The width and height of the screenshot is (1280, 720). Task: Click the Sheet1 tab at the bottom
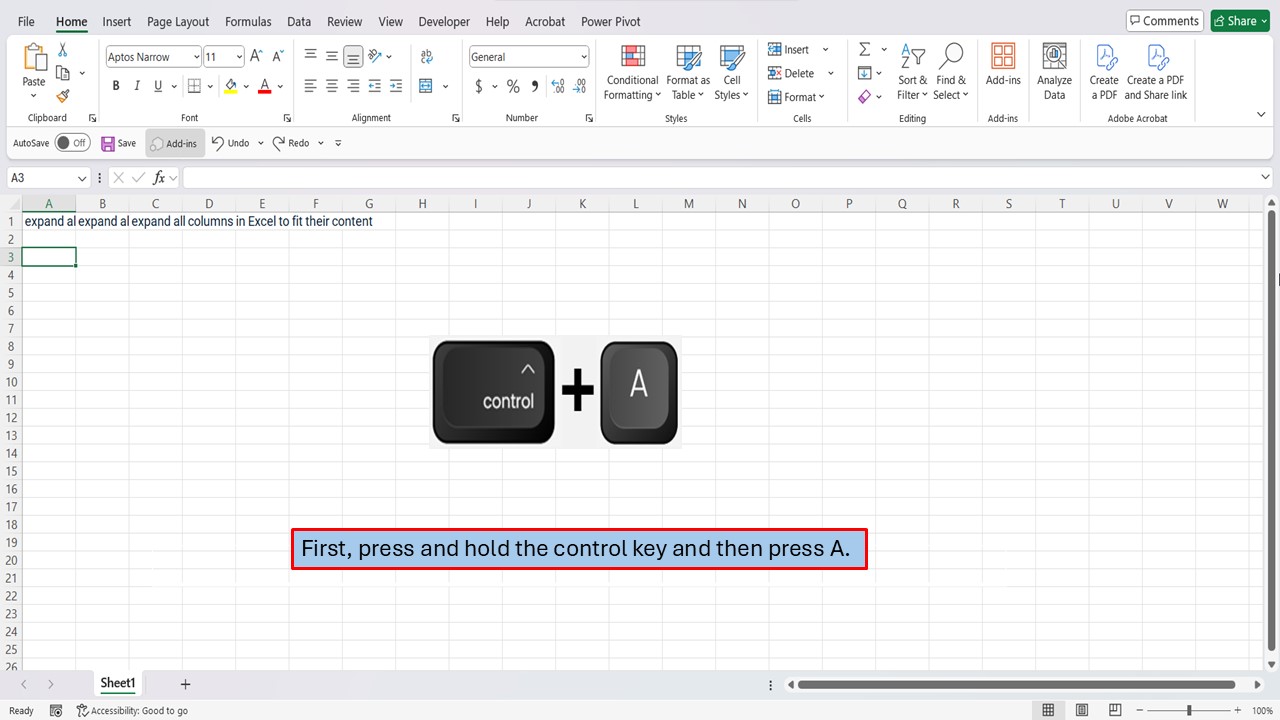pyautogui.click(x=117, y=683)
